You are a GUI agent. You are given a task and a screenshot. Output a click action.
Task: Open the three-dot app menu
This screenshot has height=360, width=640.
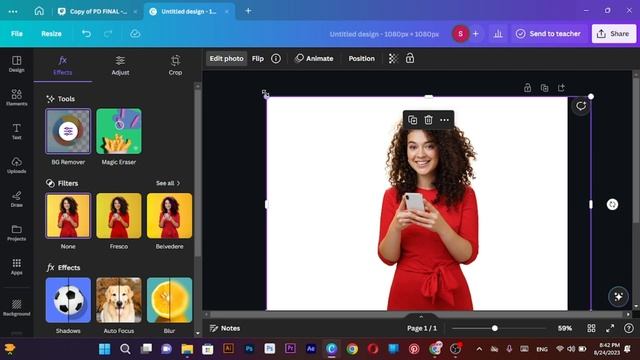pos(13,11)
